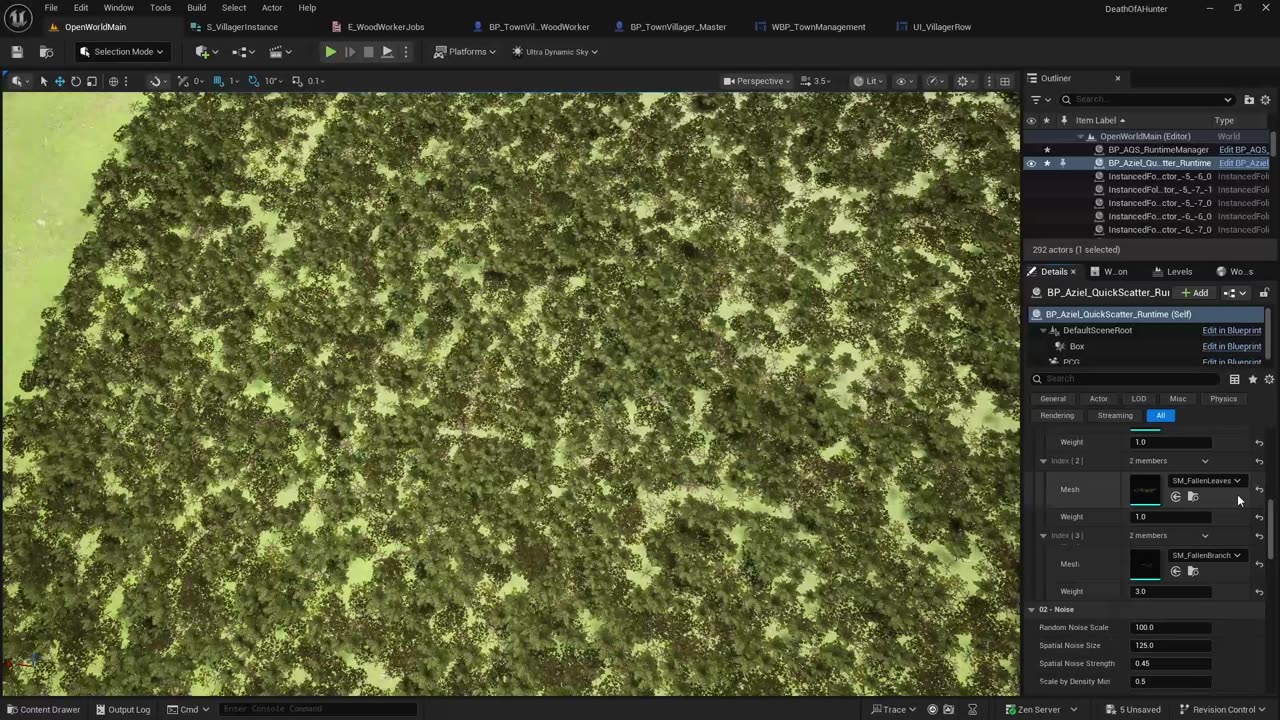The width and height of the screenshot is (1280, 720).
Task: Open the viewport Show (eye) flags menu
Action: click(x=904, y=81)
